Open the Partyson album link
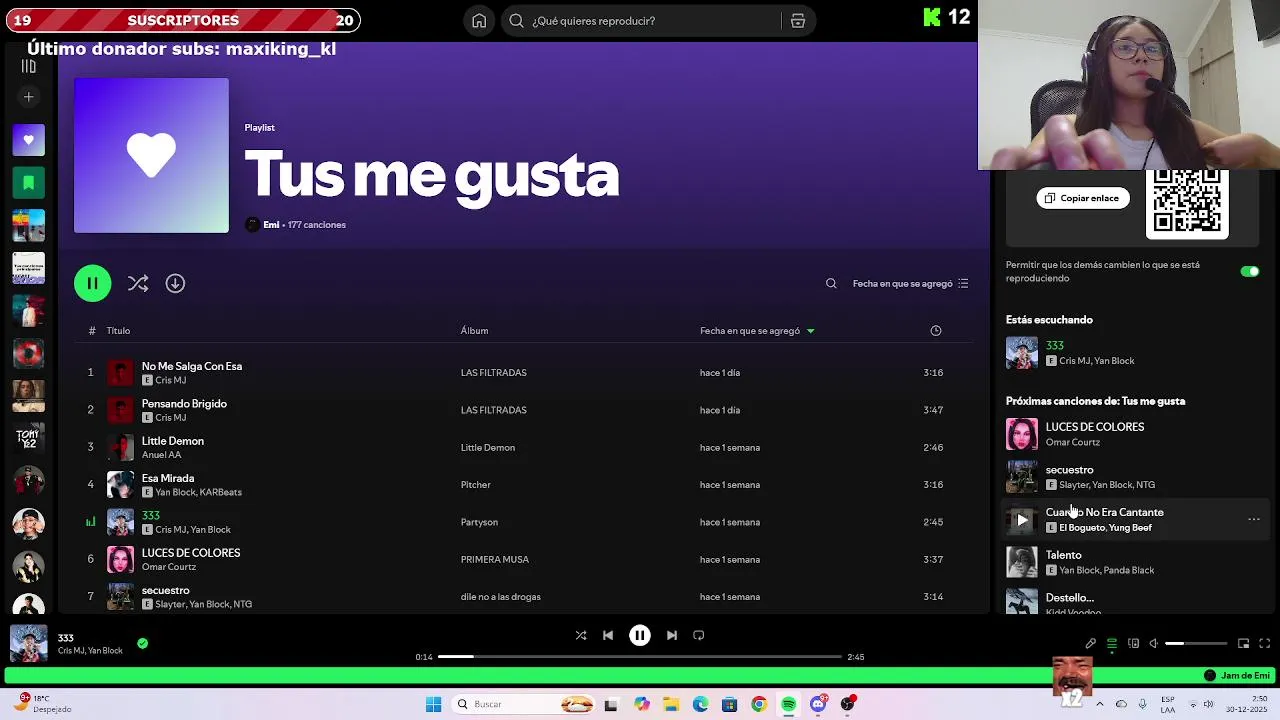Image resolution: width=1280 pixels, height=720 pixels. point(479,522)
